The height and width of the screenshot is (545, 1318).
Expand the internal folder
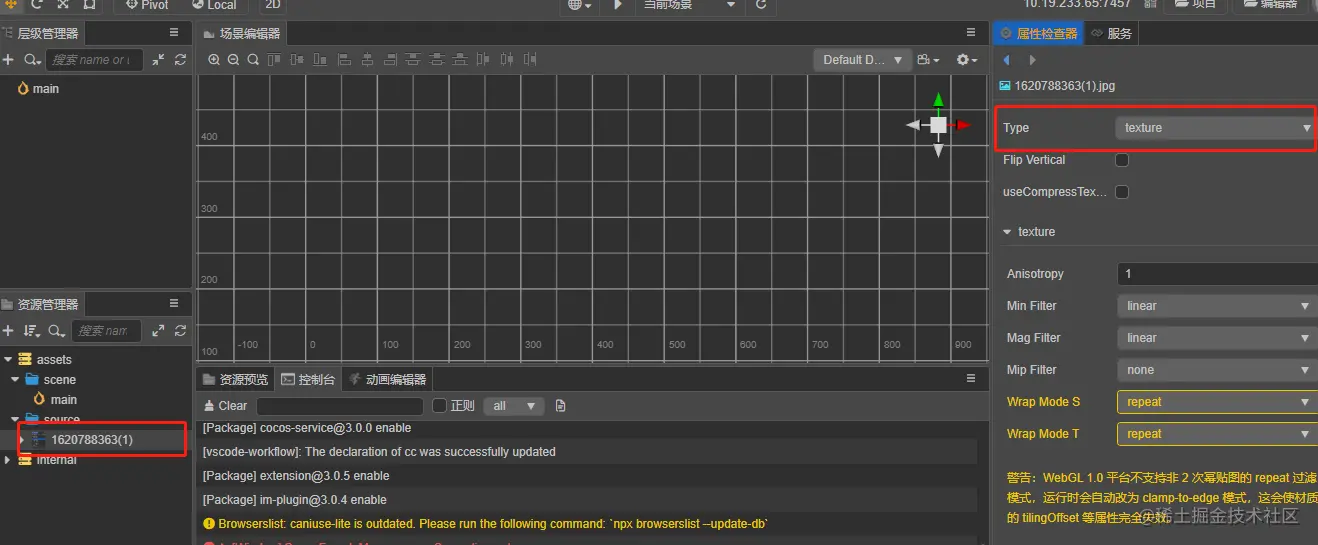pyautogui.click(x=9, y=460)
